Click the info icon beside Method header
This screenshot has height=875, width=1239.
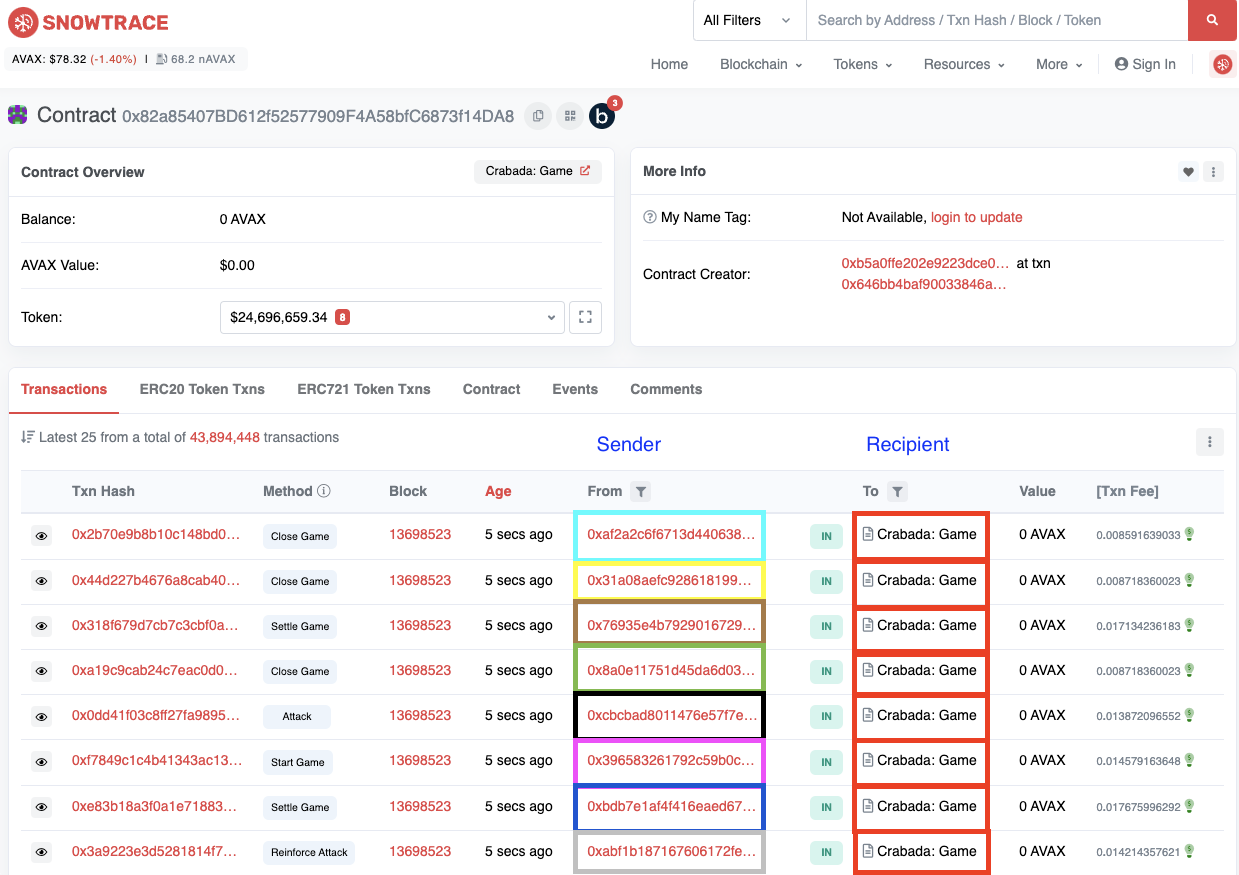click(324, 491)
